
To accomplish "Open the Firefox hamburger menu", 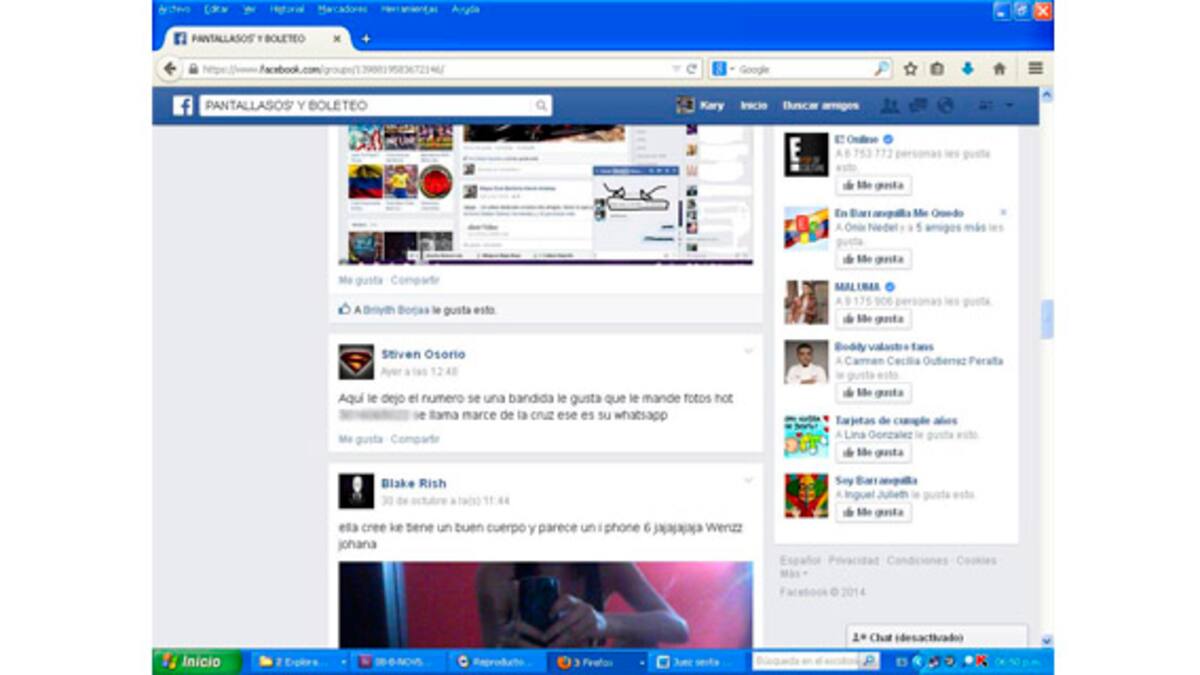I will tap(1035, 69).
